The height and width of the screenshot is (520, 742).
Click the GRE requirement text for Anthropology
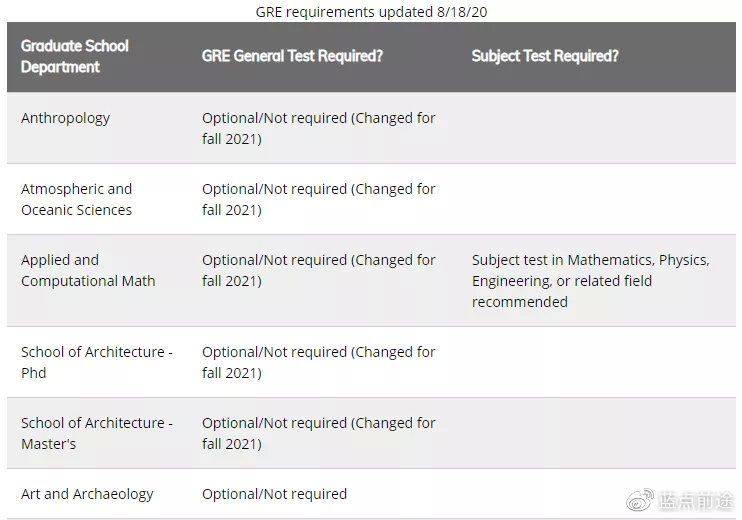click(318, 128)
